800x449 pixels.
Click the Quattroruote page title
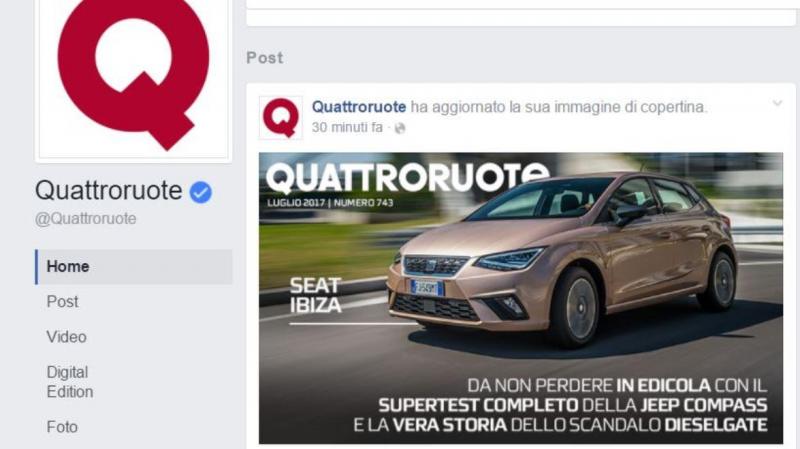click(109, 190)
